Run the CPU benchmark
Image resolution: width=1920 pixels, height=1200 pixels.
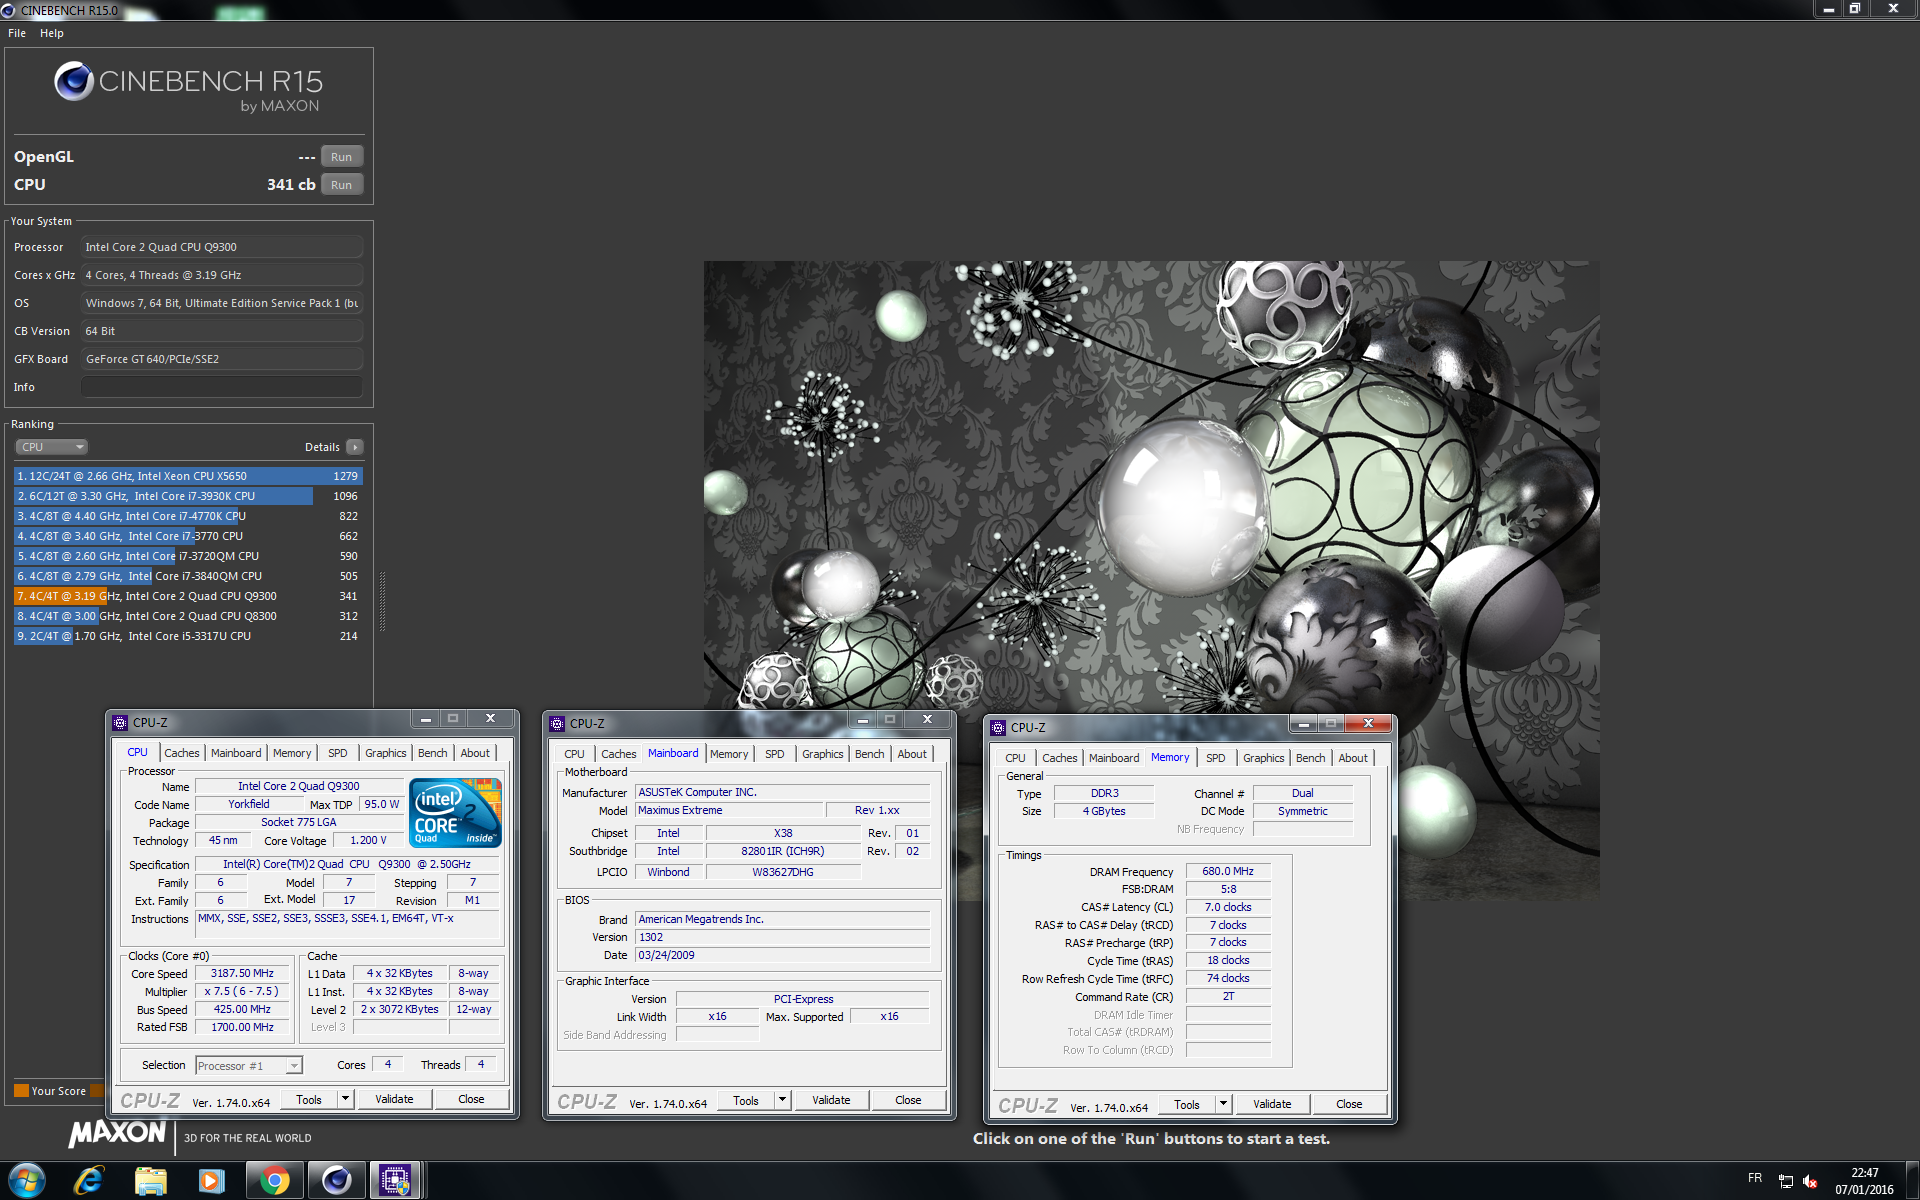coord(342,185)
